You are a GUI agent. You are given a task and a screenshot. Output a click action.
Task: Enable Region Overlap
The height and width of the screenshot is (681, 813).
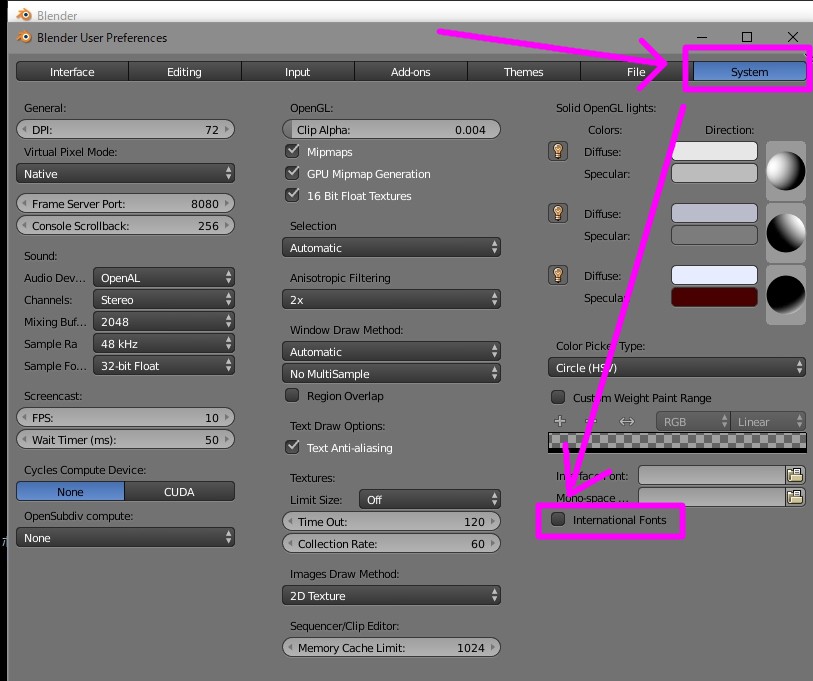pyautogui.click(x=292, y=395)
